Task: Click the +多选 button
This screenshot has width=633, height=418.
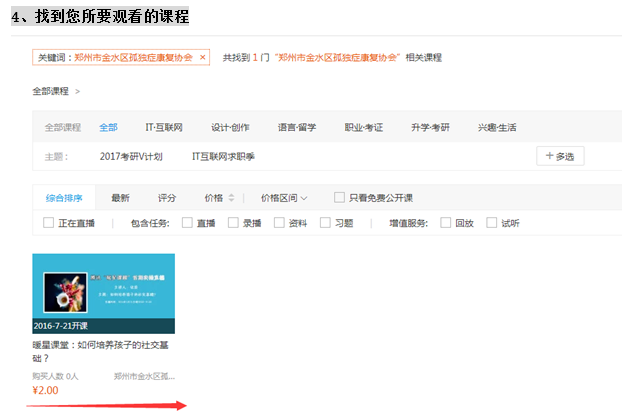Action: point(560,156)
